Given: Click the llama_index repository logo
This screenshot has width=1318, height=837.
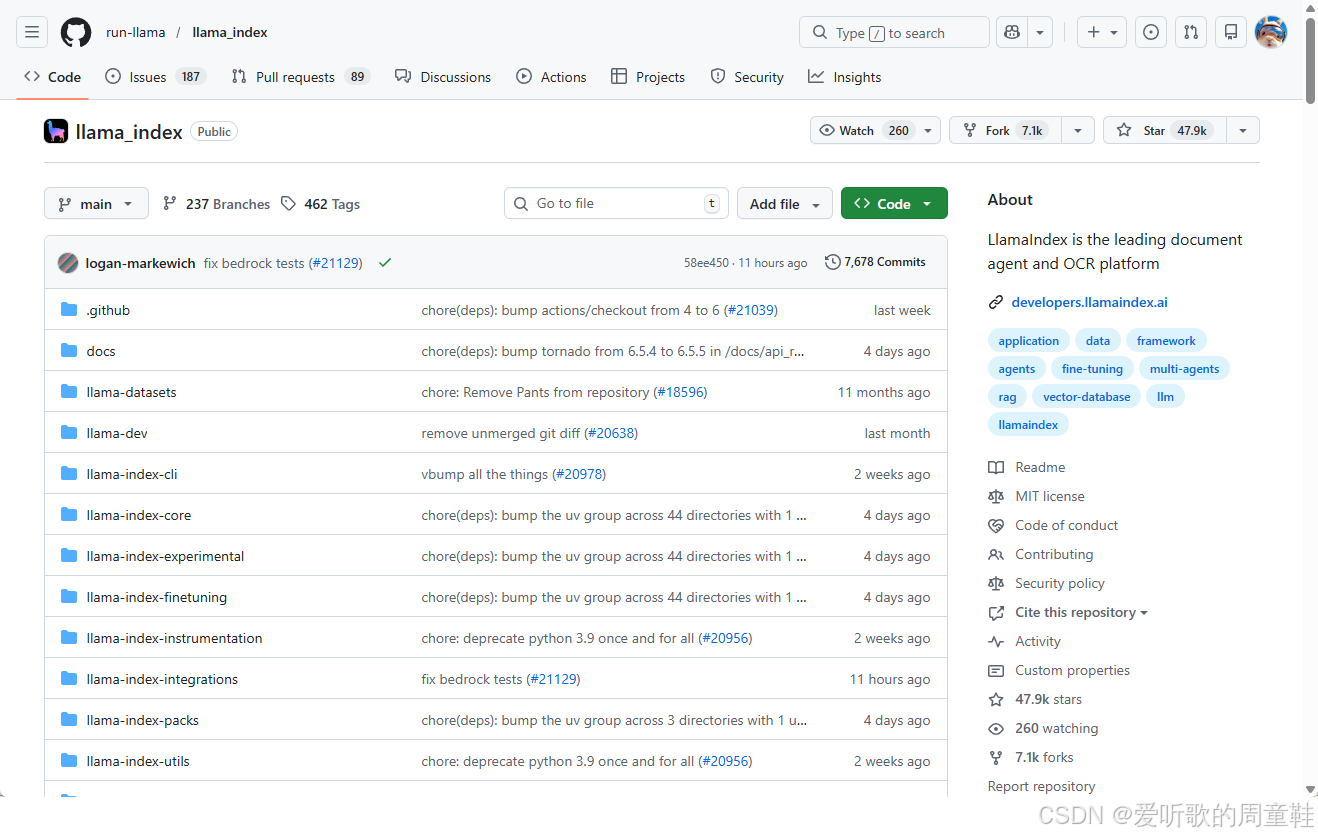Looking at the screenshot, I should coord(56,131).
